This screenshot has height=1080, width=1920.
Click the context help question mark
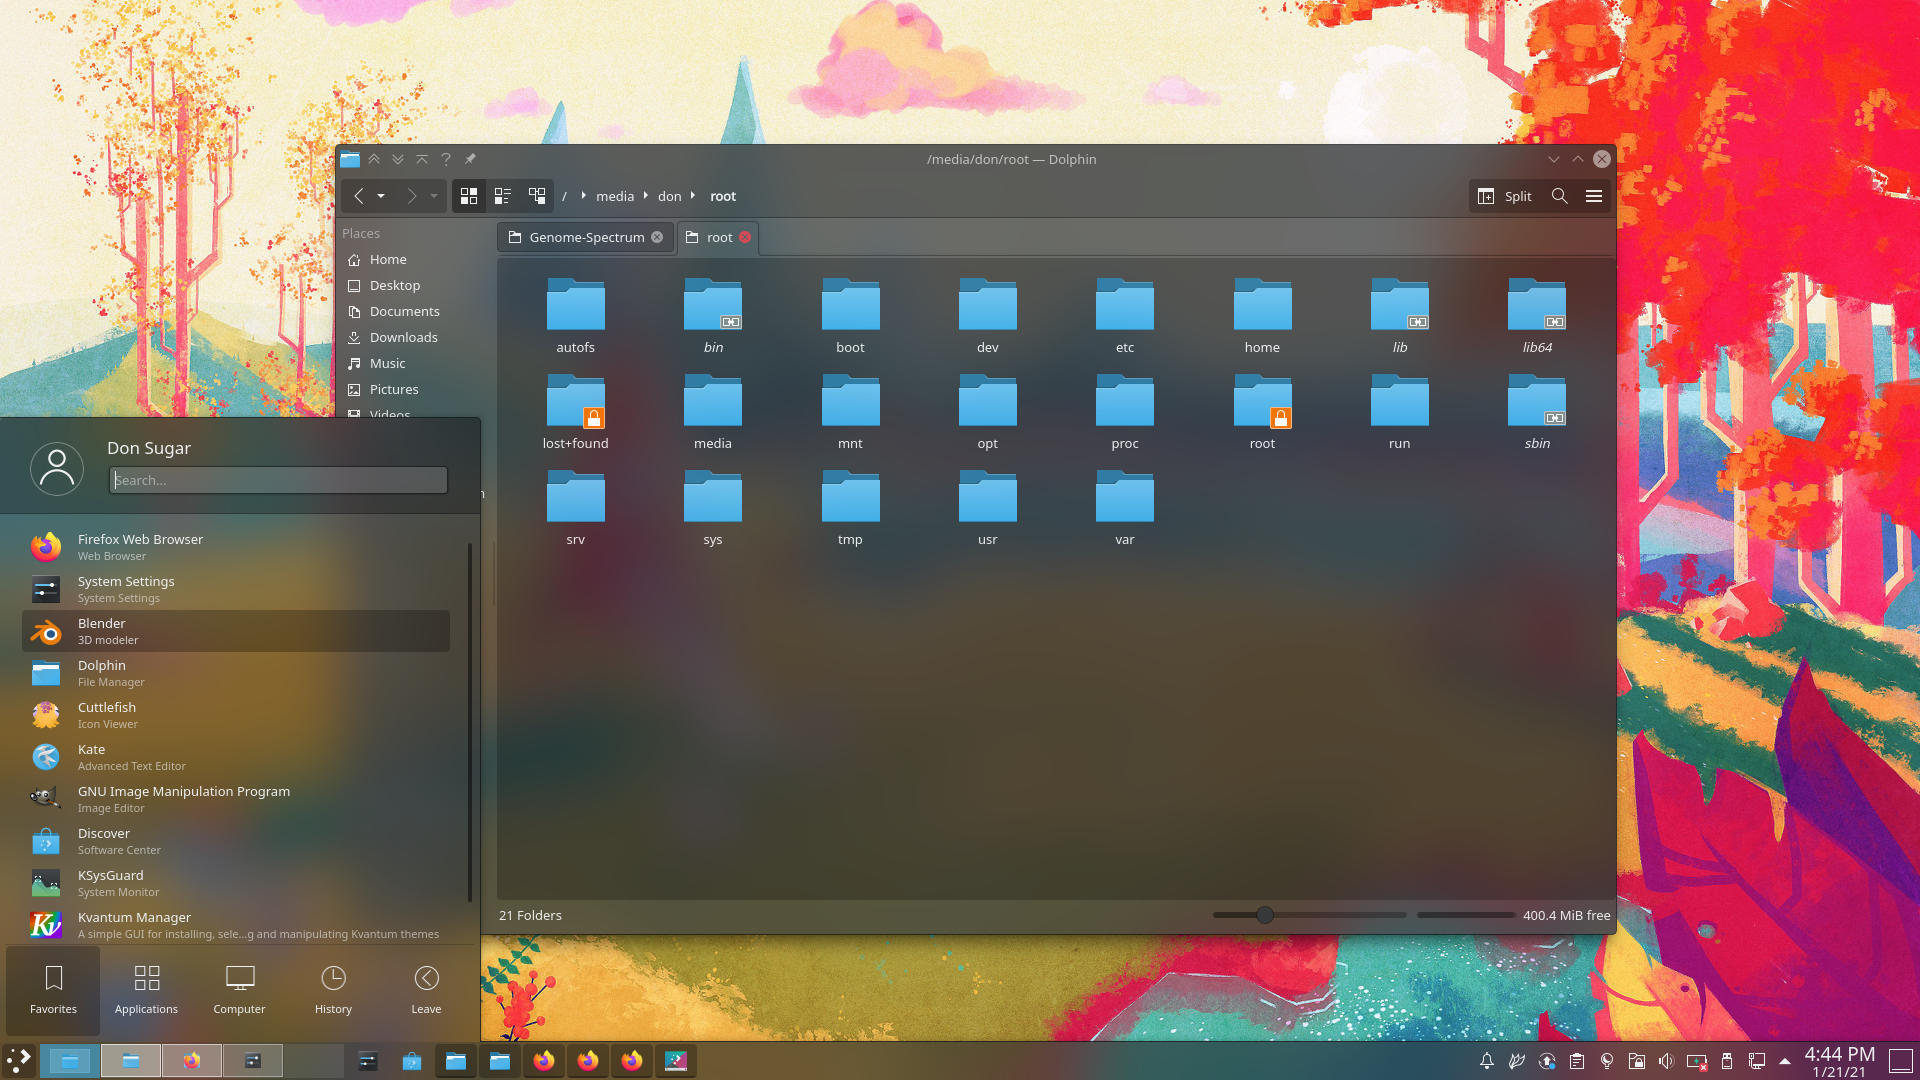click(446, 159)
